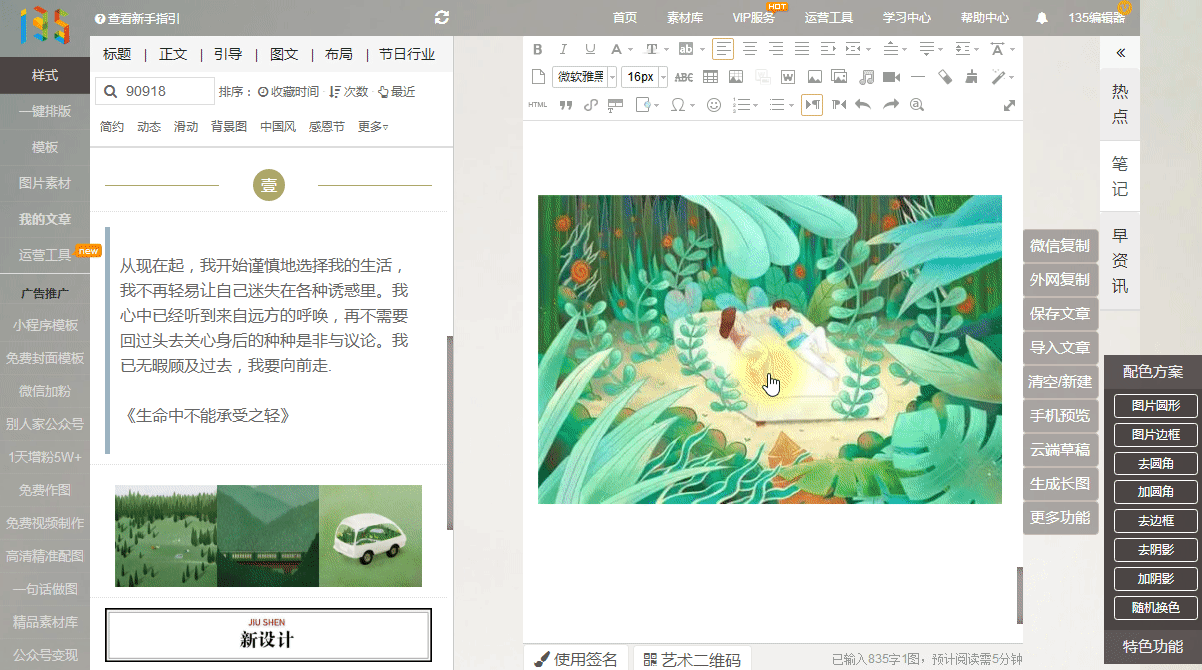This screenshot has height=670, width=1202.
Task: Sort styles by 次数
Action: click(x=349, y=92)
